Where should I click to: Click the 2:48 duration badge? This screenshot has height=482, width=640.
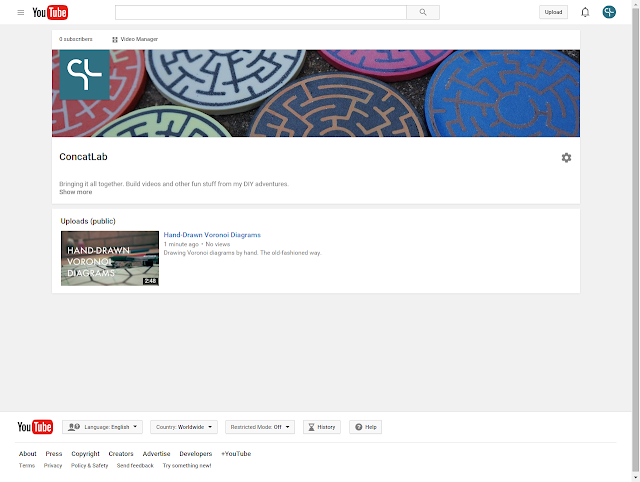(150, 281)
